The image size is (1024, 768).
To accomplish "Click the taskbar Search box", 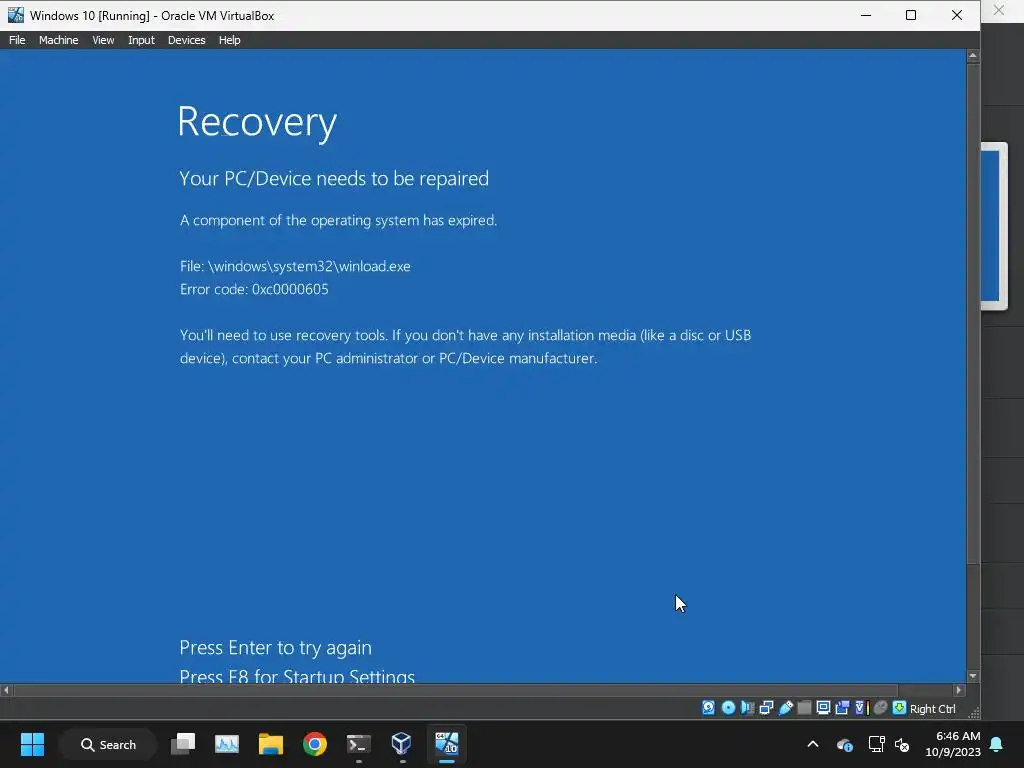I will (x=108, y=744).
